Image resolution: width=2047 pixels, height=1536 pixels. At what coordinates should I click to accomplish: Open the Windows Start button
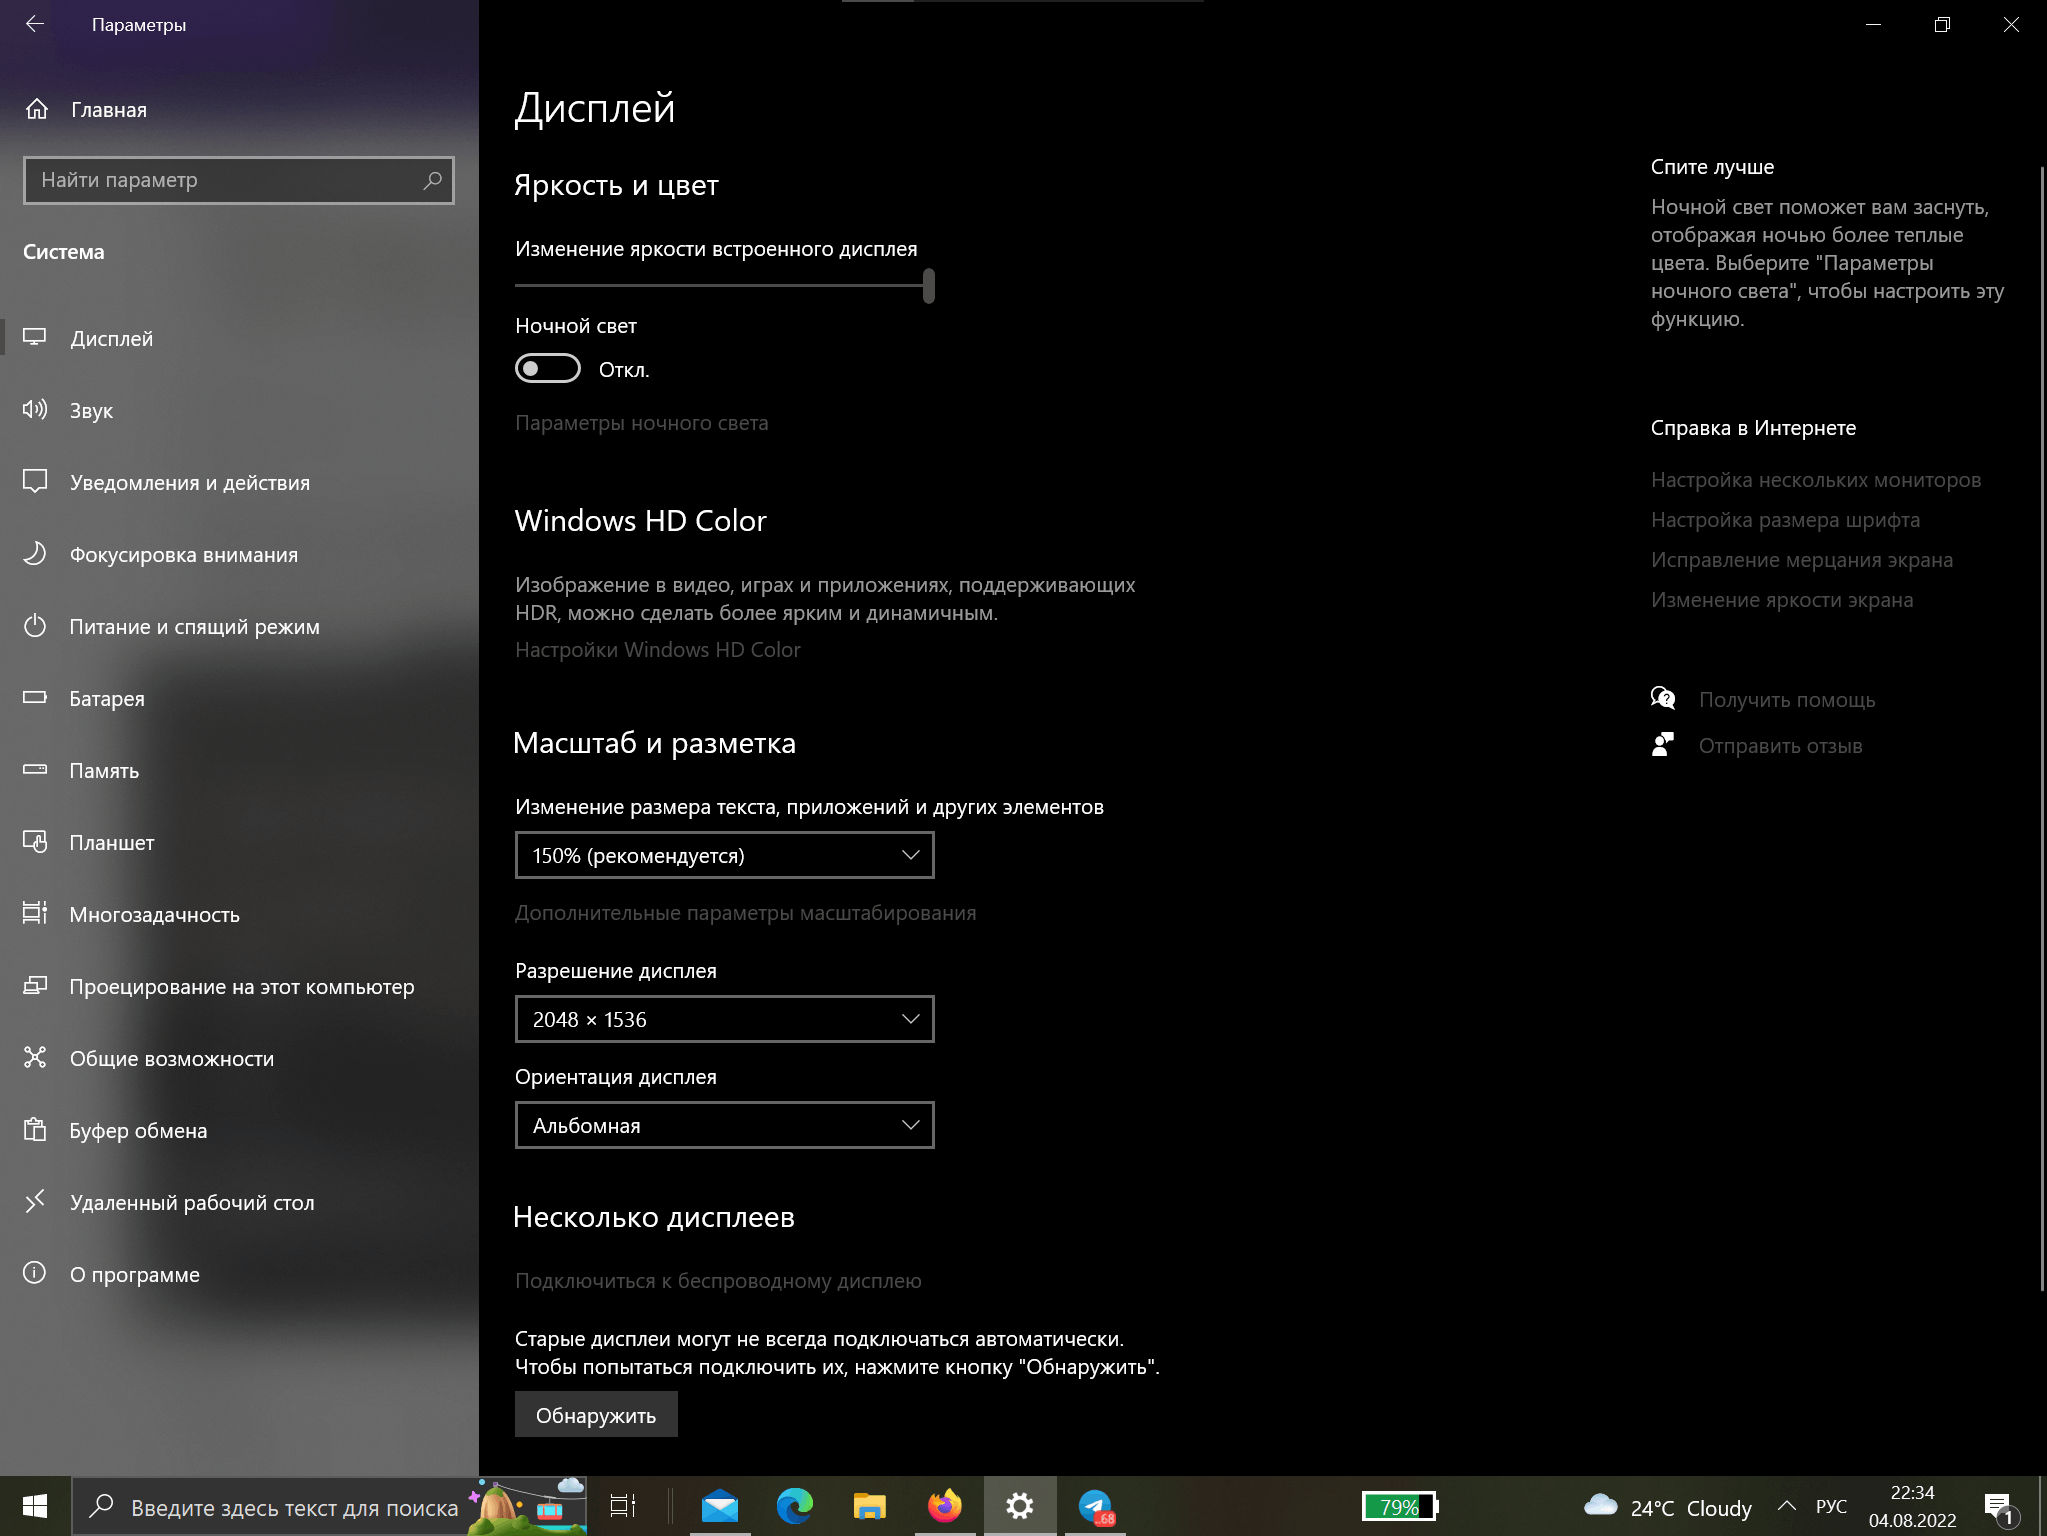(x=35, y=1507)
